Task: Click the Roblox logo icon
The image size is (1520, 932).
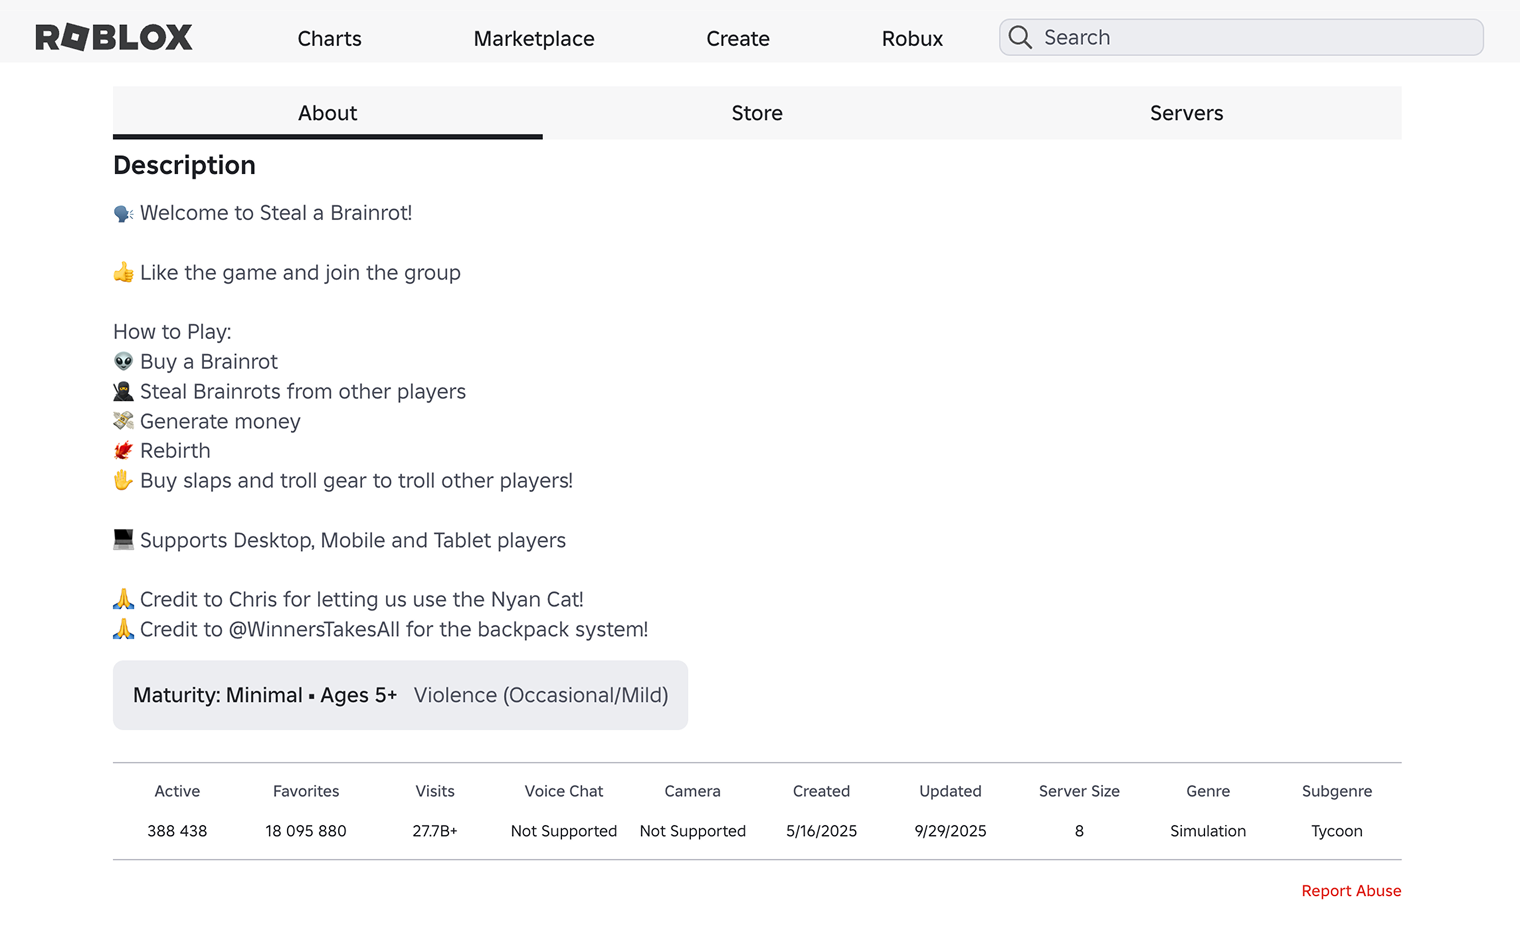Action: (x=113, y=36)
